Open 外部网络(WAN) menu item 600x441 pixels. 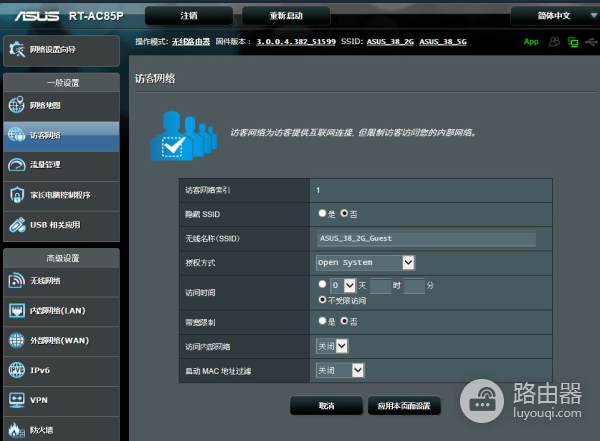click(x=59, y=340)
